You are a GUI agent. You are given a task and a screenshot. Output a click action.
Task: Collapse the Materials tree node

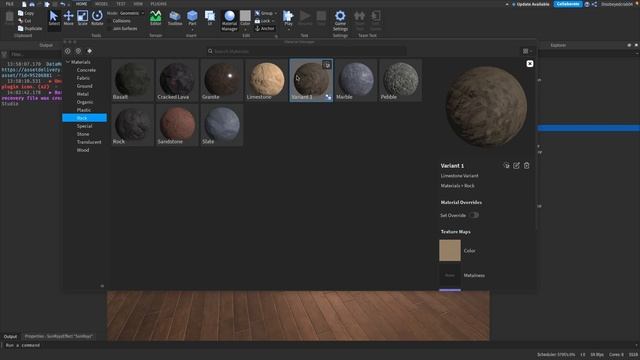68,62
